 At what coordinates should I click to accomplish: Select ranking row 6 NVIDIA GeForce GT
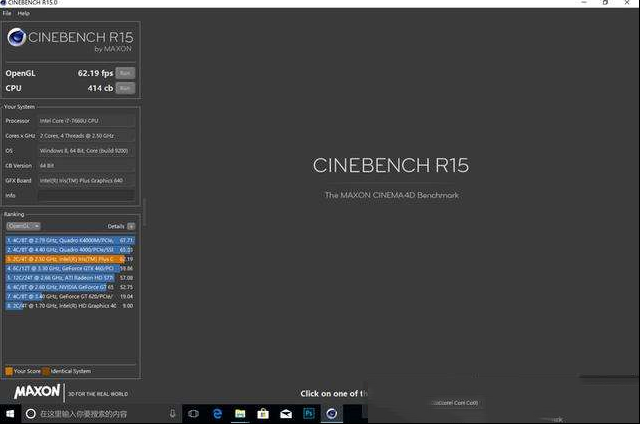(70, 287)
